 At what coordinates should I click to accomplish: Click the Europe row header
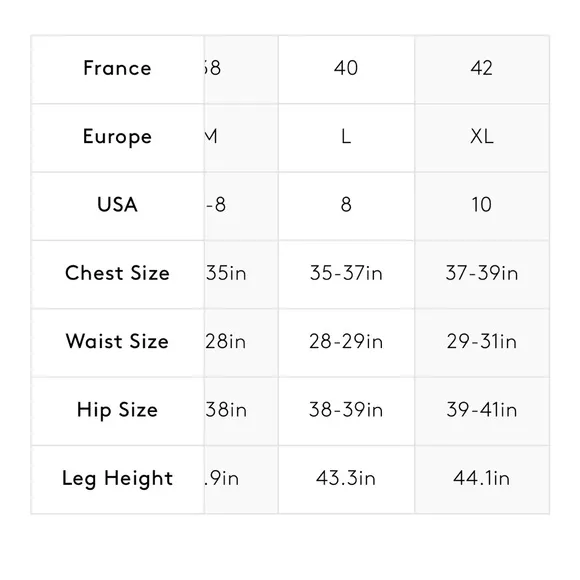[118, 138]
